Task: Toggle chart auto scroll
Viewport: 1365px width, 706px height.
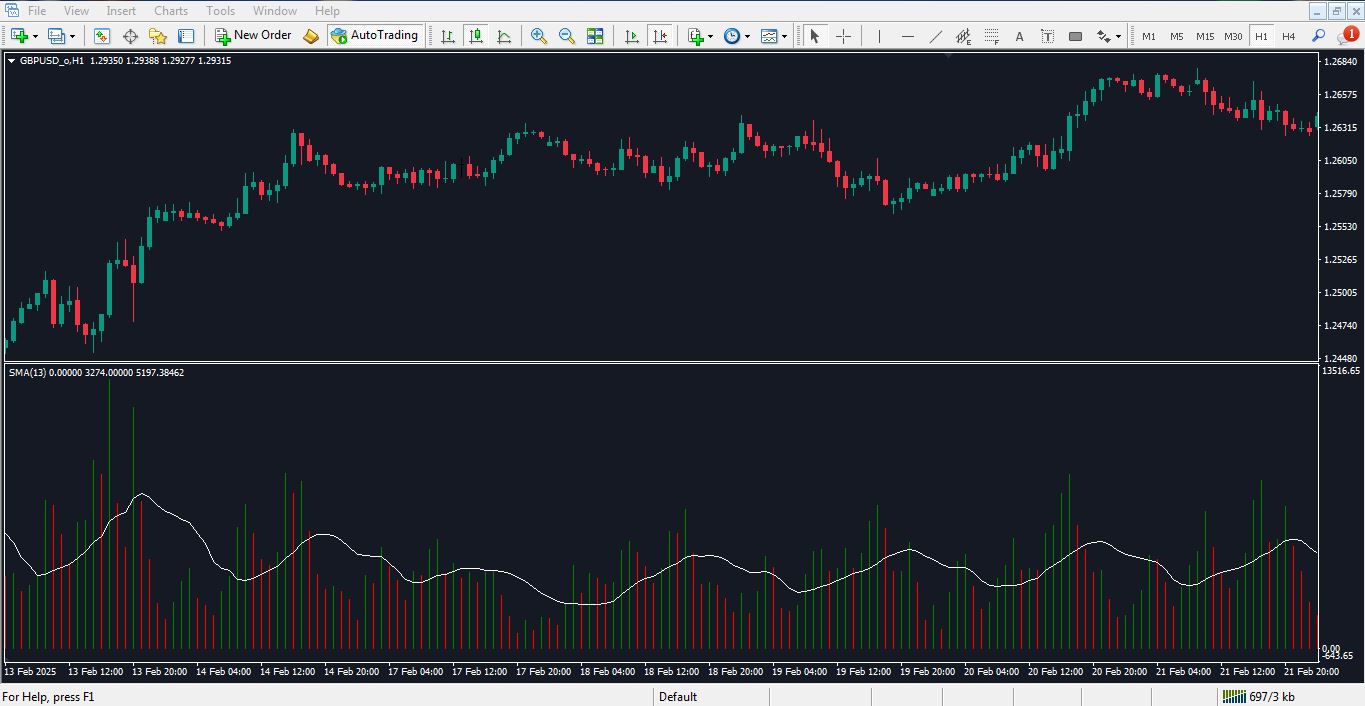Action: coord(632,36)
